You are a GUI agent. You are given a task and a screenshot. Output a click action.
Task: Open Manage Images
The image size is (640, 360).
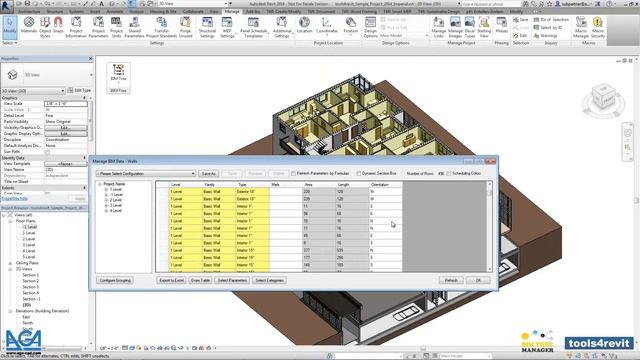(455, 27)
